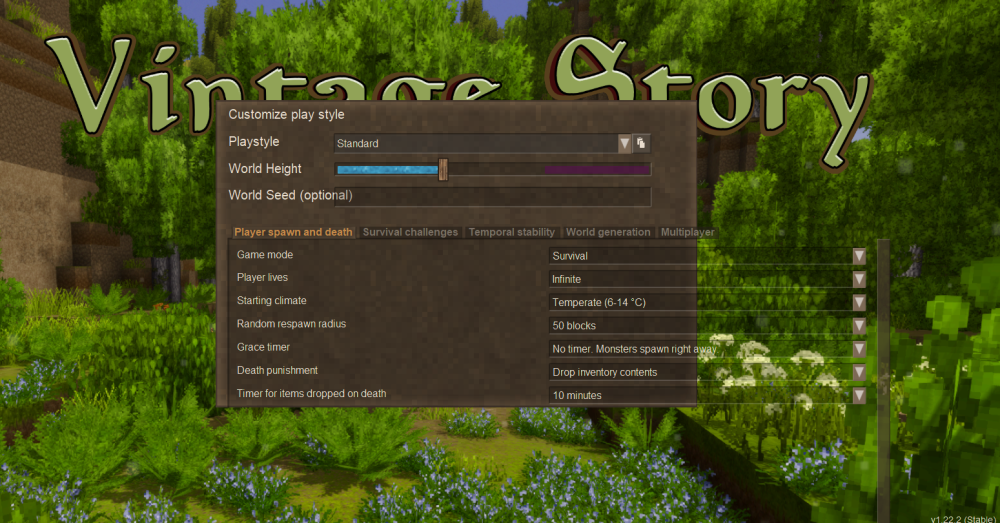
Task: Select the Standard playstyle combo box
Action: [482, 144]
